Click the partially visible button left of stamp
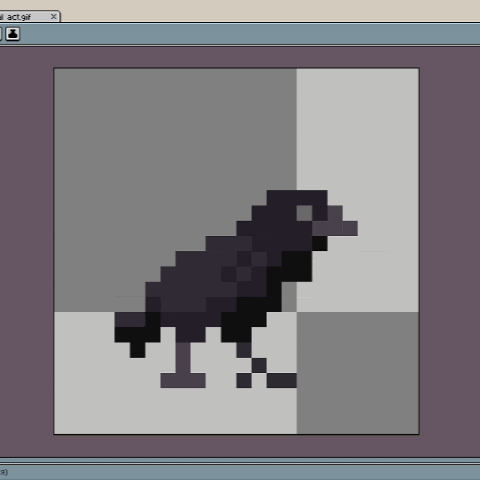This screenshot has width=480, height=480. [1, 34]
